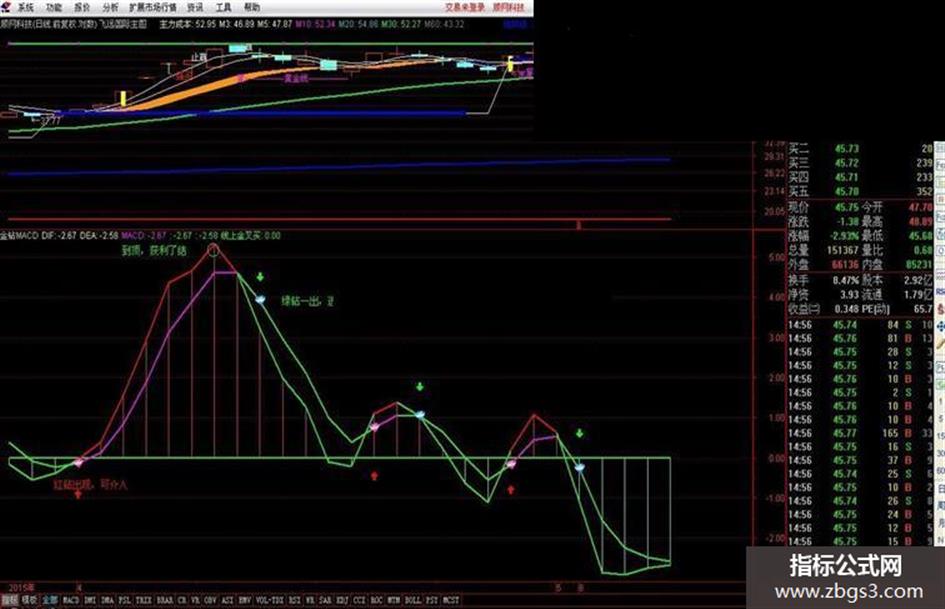Select the 模板 tab
945x609 pixels.
tap(29, 600)
